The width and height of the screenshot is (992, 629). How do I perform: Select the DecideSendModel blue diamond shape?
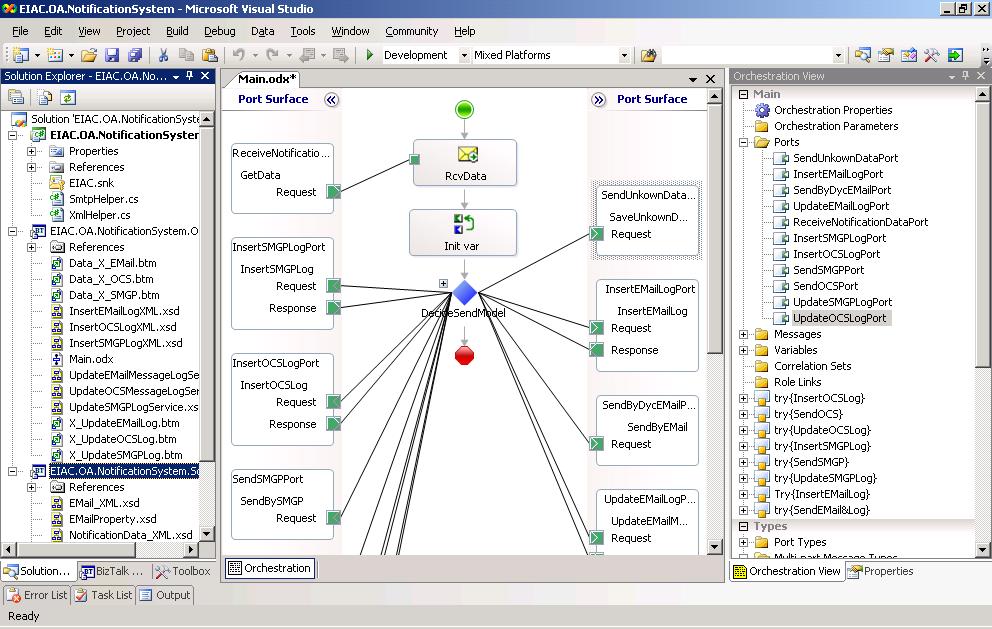point(464,293)
